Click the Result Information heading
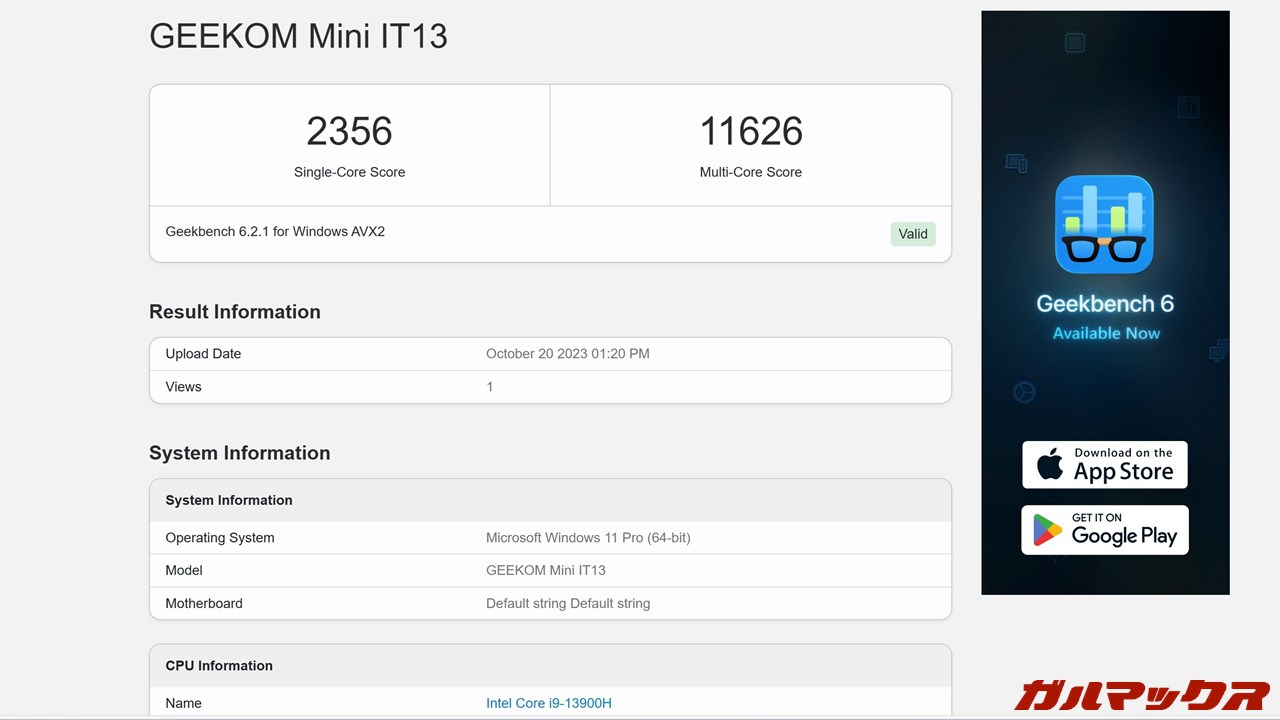1280x720 pixels. point(234,311)
